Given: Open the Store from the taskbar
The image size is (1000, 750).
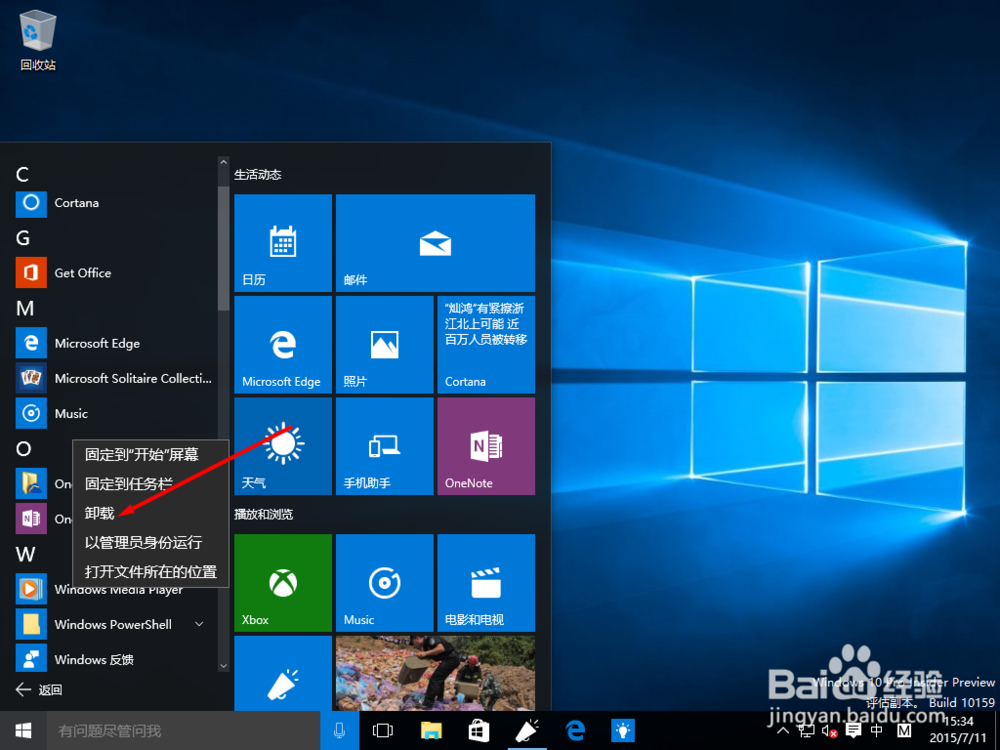Looking at the screenshot, I should point(479,730).
